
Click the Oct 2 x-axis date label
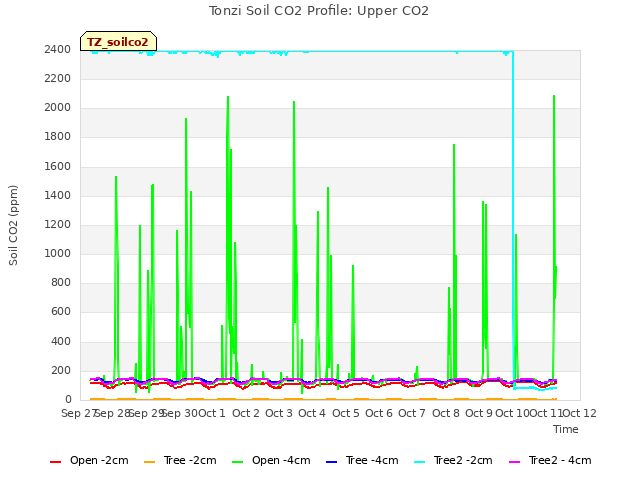tap(246, 413)
